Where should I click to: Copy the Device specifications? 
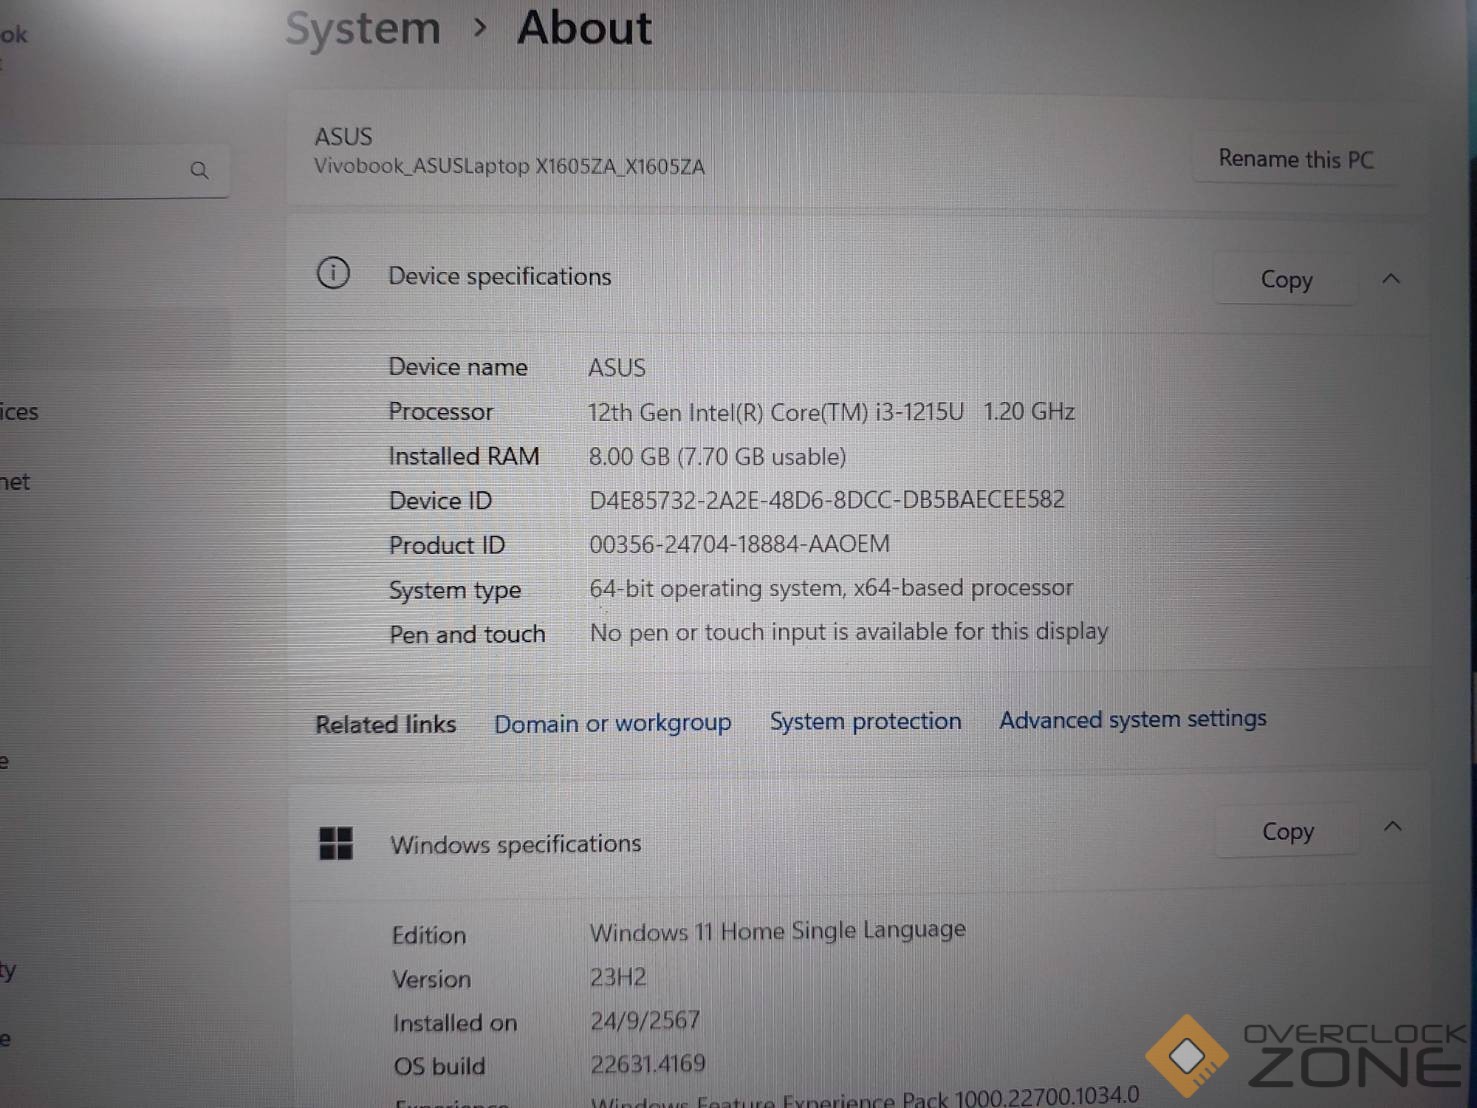[1285, 280]
